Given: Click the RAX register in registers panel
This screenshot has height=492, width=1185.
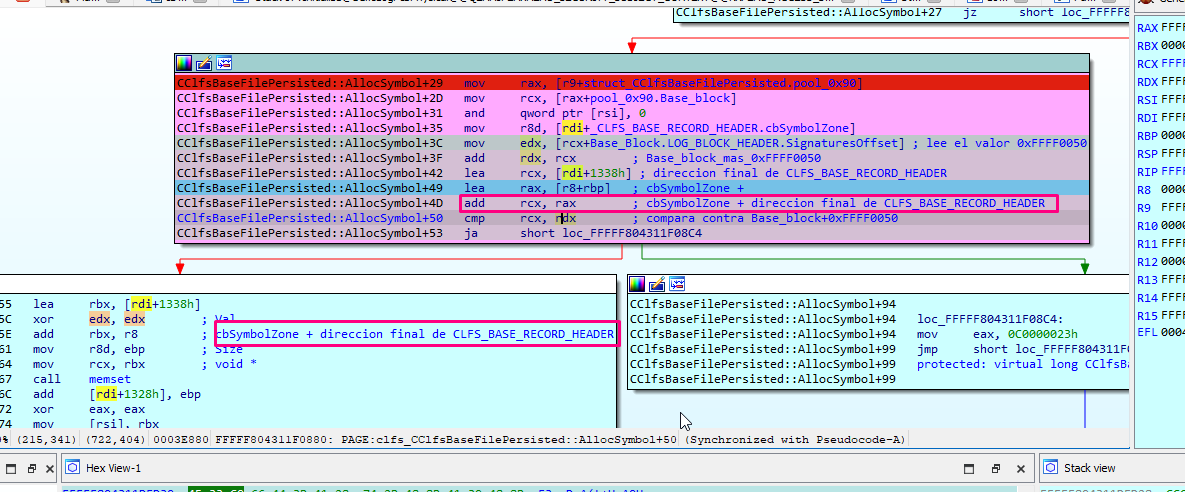Looking at the screenshot, I should click(1148, 28).
